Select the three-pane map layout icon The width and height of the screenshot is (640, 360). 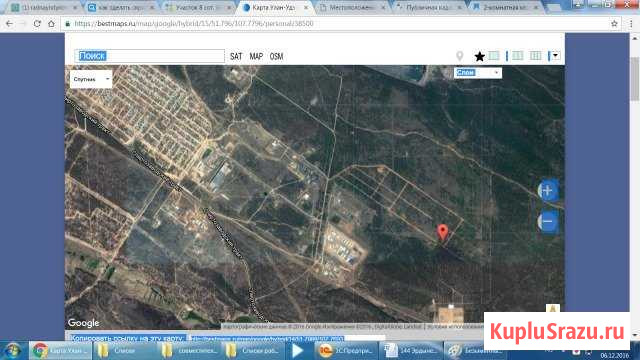pyautogui.click(x=536, y=56)
